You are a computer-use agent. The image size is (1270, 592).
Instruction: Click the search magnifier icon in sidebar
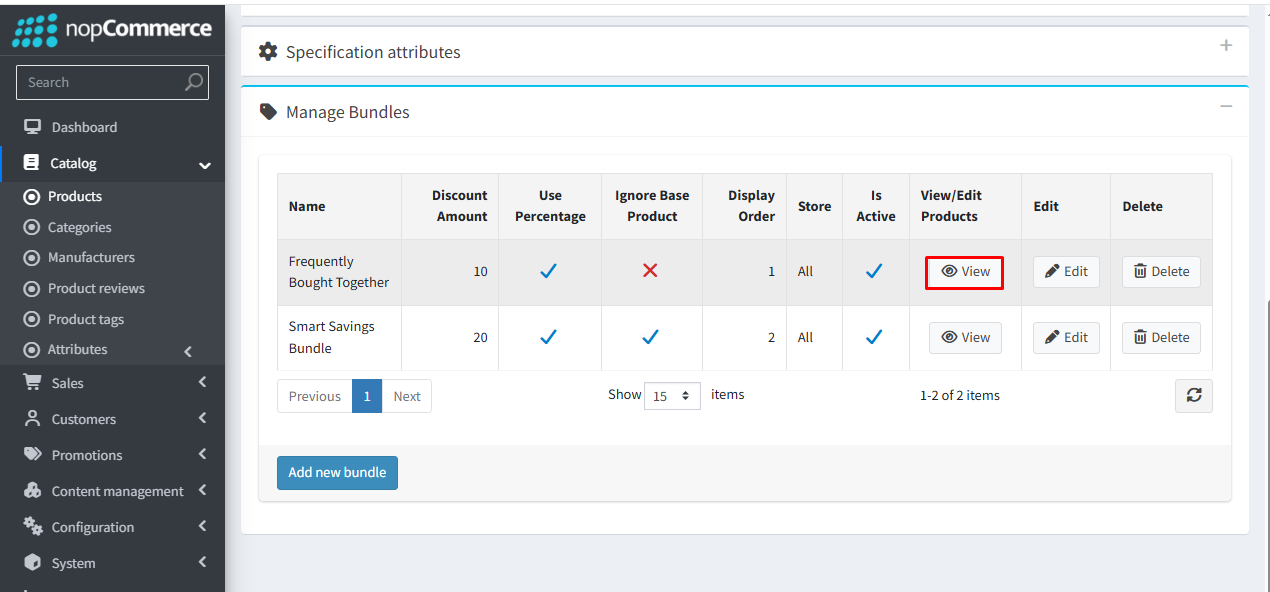click(194, 82)
